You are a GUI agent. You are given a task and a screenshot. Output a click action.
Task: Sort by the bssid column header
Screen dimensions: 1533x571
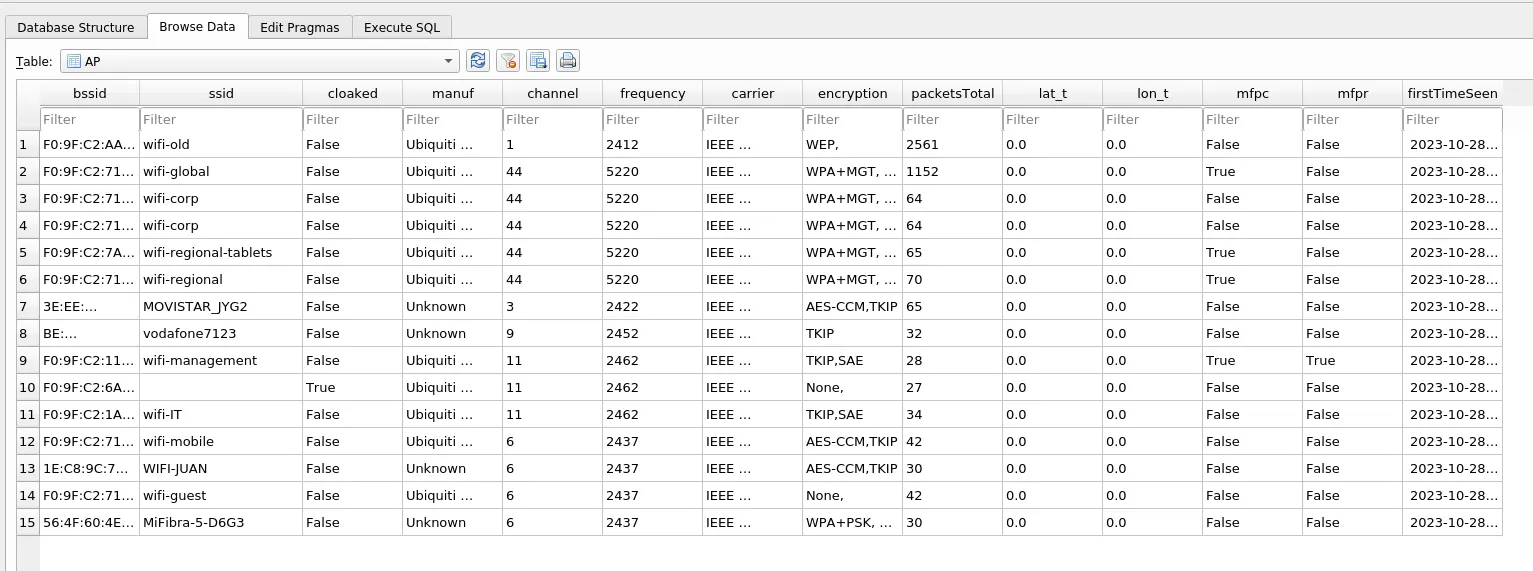coord(90,93)
